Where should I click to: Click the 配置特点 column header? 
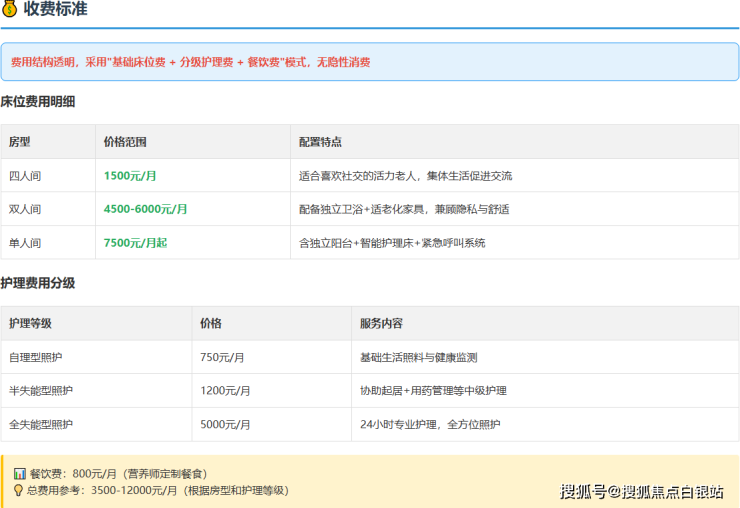pyautogui.click(x=320, y=142)
